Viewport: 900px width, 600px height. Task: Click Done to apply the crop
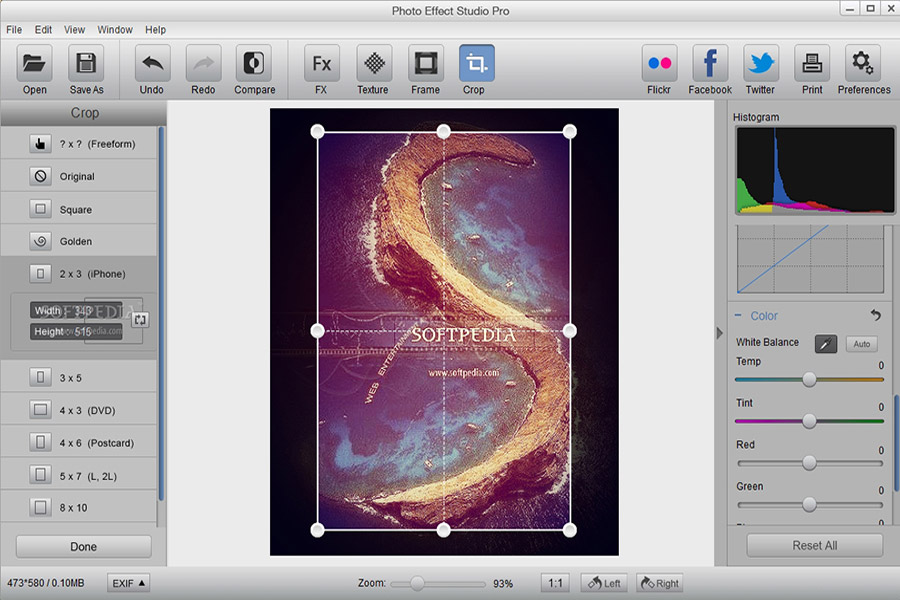(x=84, y=547)
